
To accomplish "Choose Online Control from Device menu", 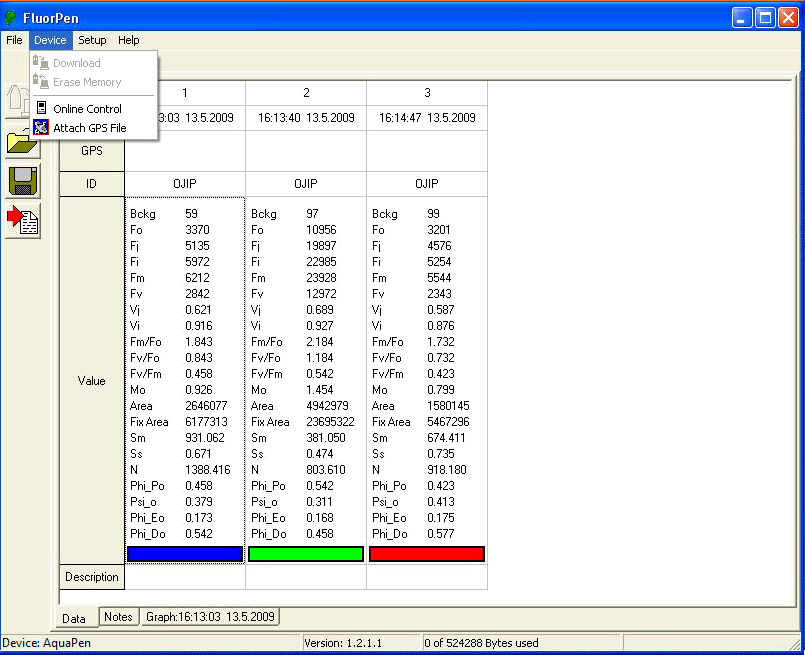I will (x=94, y=109).
